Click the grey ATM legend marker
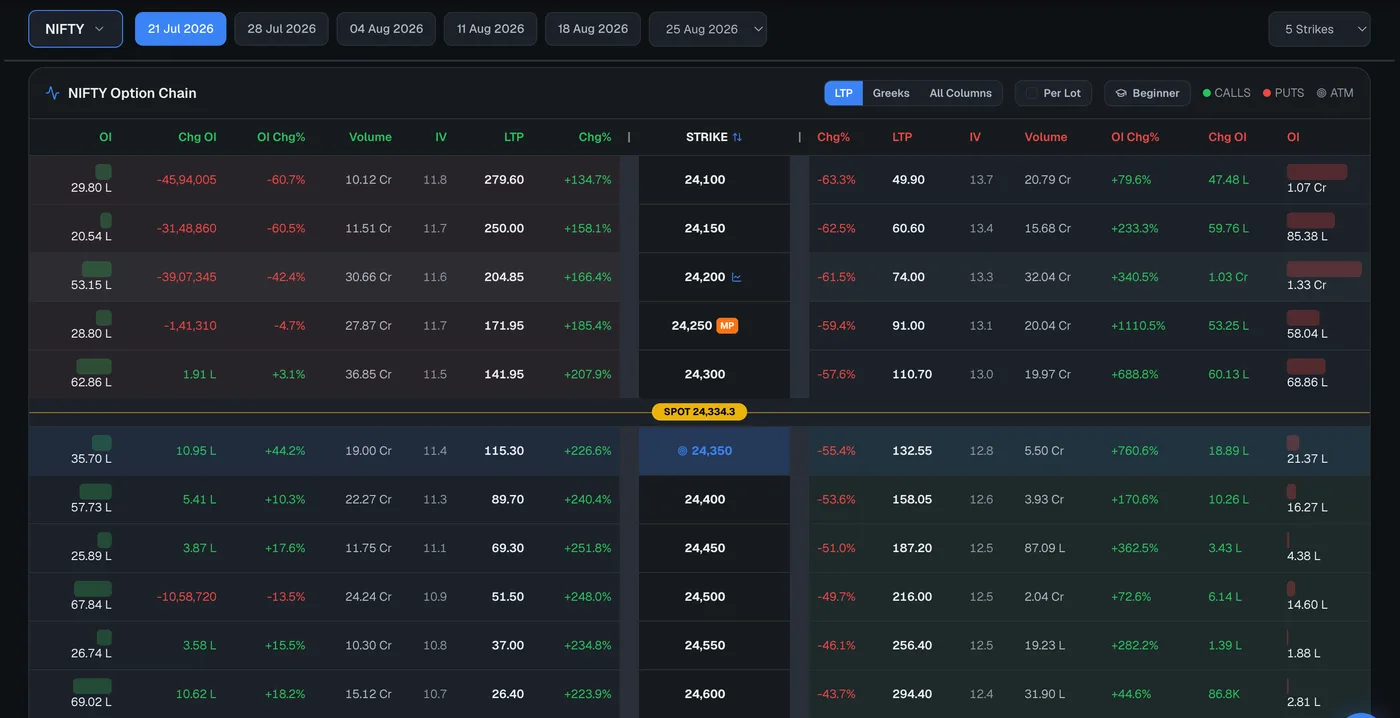This screenshot has width=1400, height=718. 1322,93
